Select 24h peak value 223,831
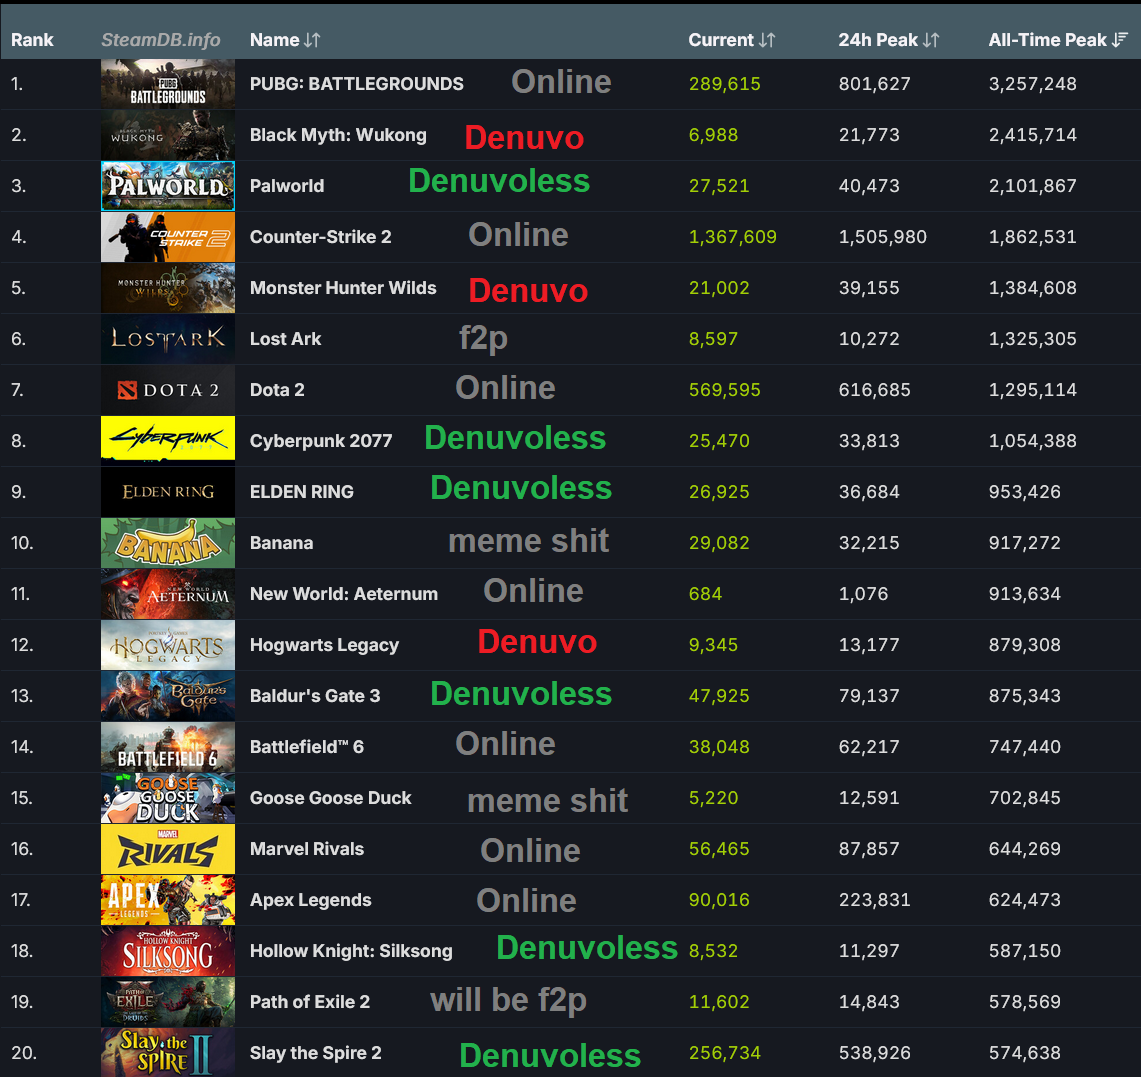 click(x=875, y=899)
